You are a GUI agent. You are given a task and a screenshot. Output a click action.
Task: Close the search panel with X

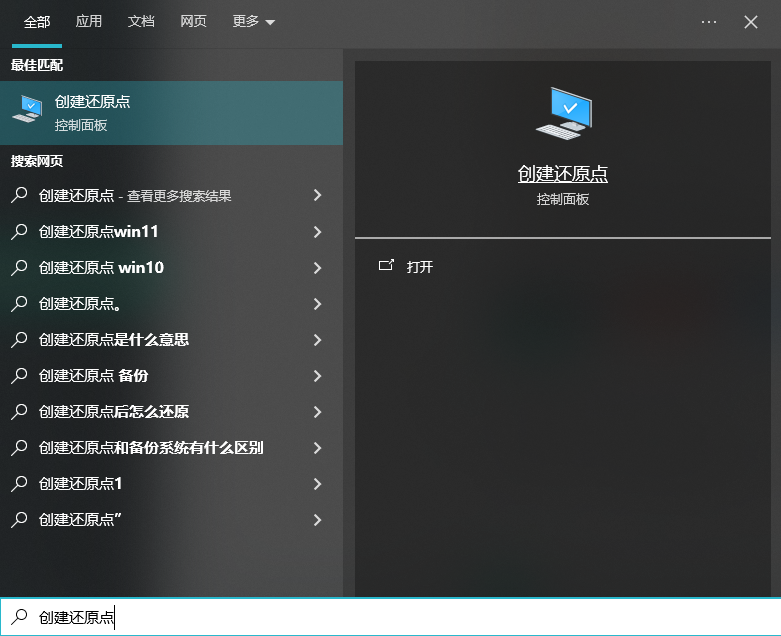[751, 22]
